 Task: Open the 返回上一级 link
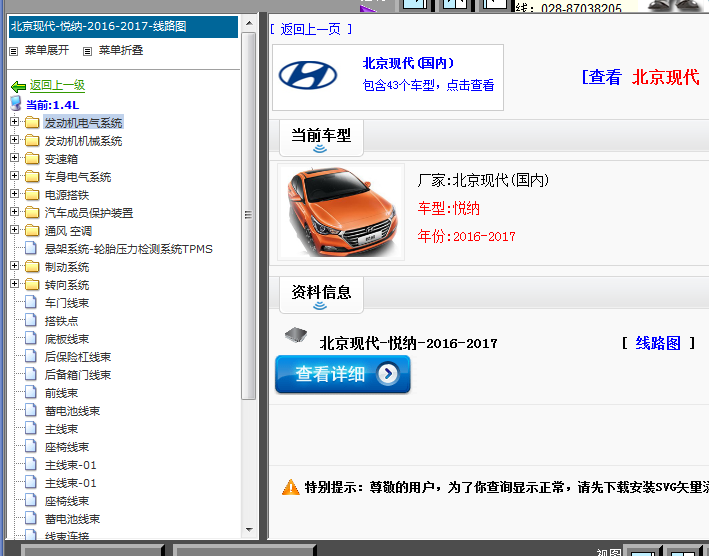57,85
